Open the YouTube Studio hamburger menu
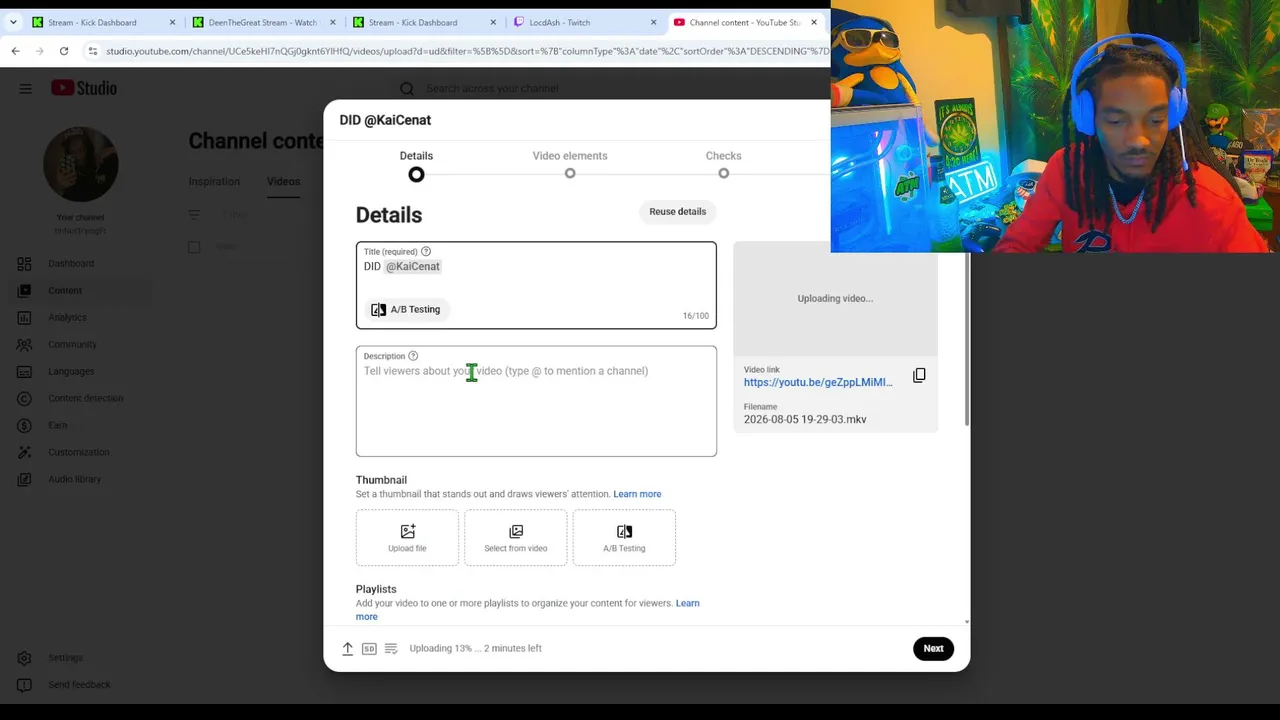1280x720 pixels. [x=25, y=88]
